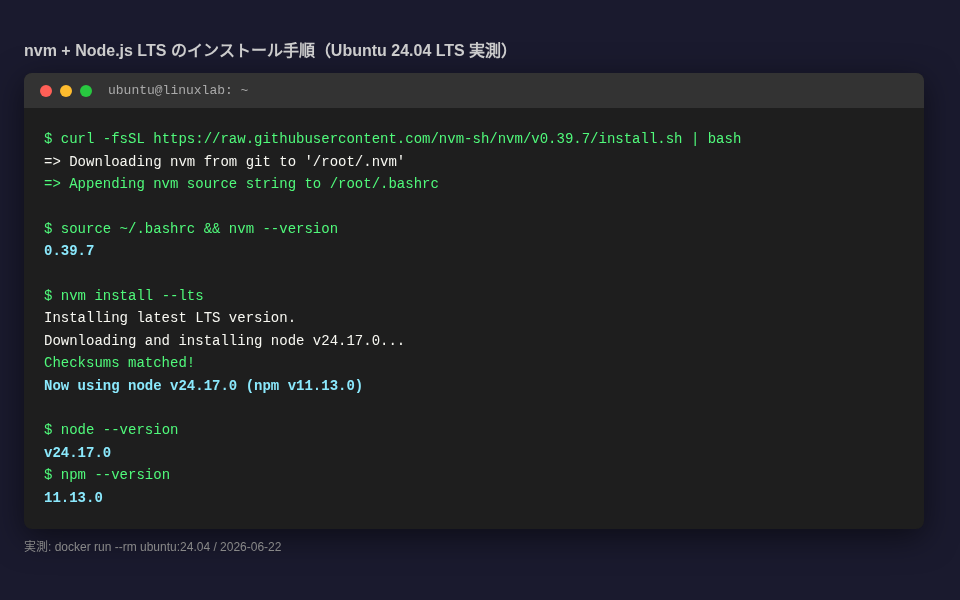Click terminal title 'ubuntu@linuxlab: ~'
Image resolution: width=960 pixels, height=600 pixels.
(x=178, y=90)
